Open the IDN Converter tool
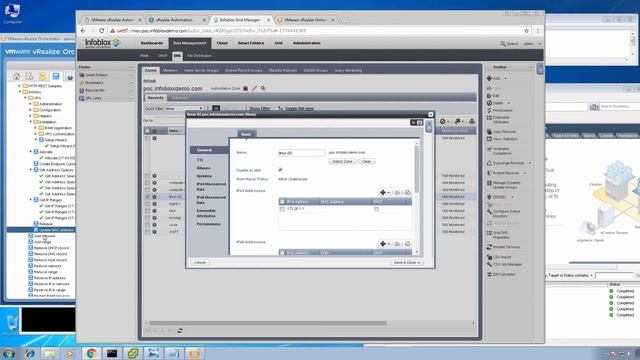The width and height of the screenshot is (640, 360). tap(504, 274)
